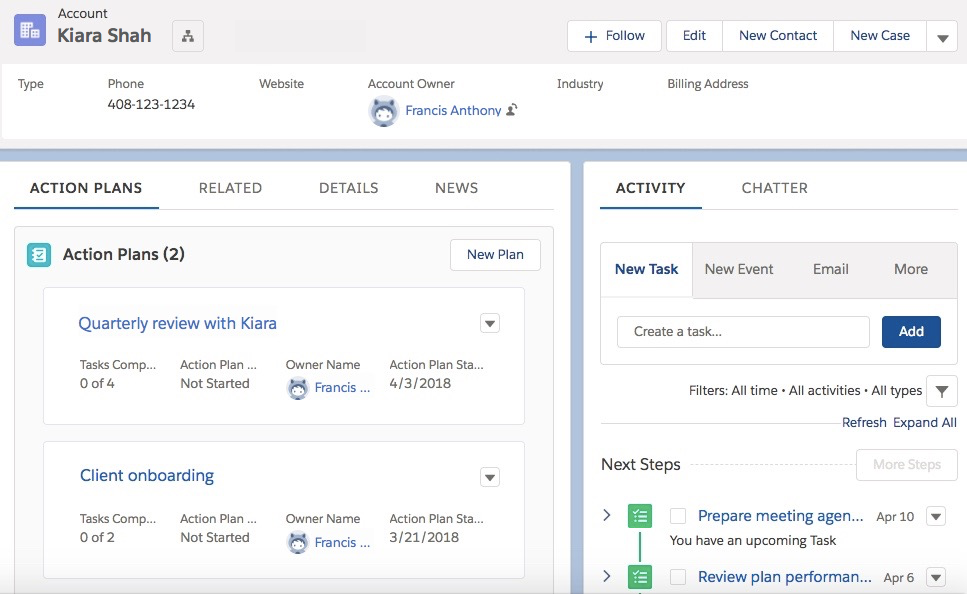967x594 pixels.
Task: Check the Review plan performance task checkbox
Action: pyautogui.click(x=678, y=577)
